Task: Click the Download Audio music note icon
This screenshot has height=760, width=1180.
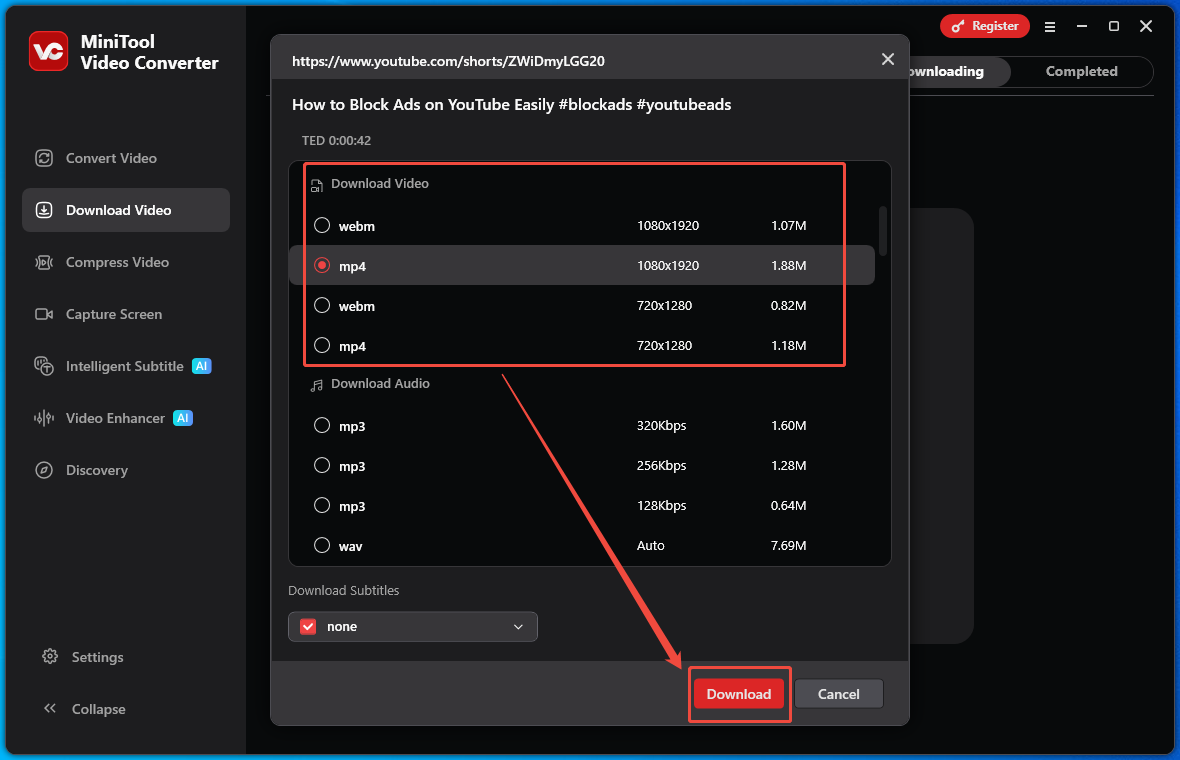Action: click(317, 385)
